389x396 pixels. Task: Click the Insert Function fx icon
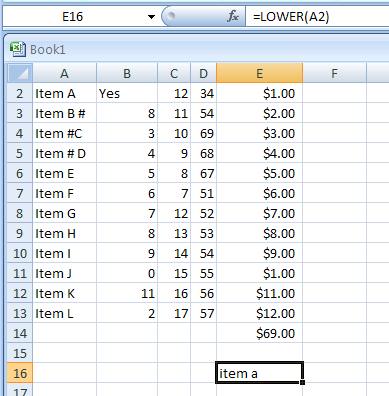coord(233,16)
